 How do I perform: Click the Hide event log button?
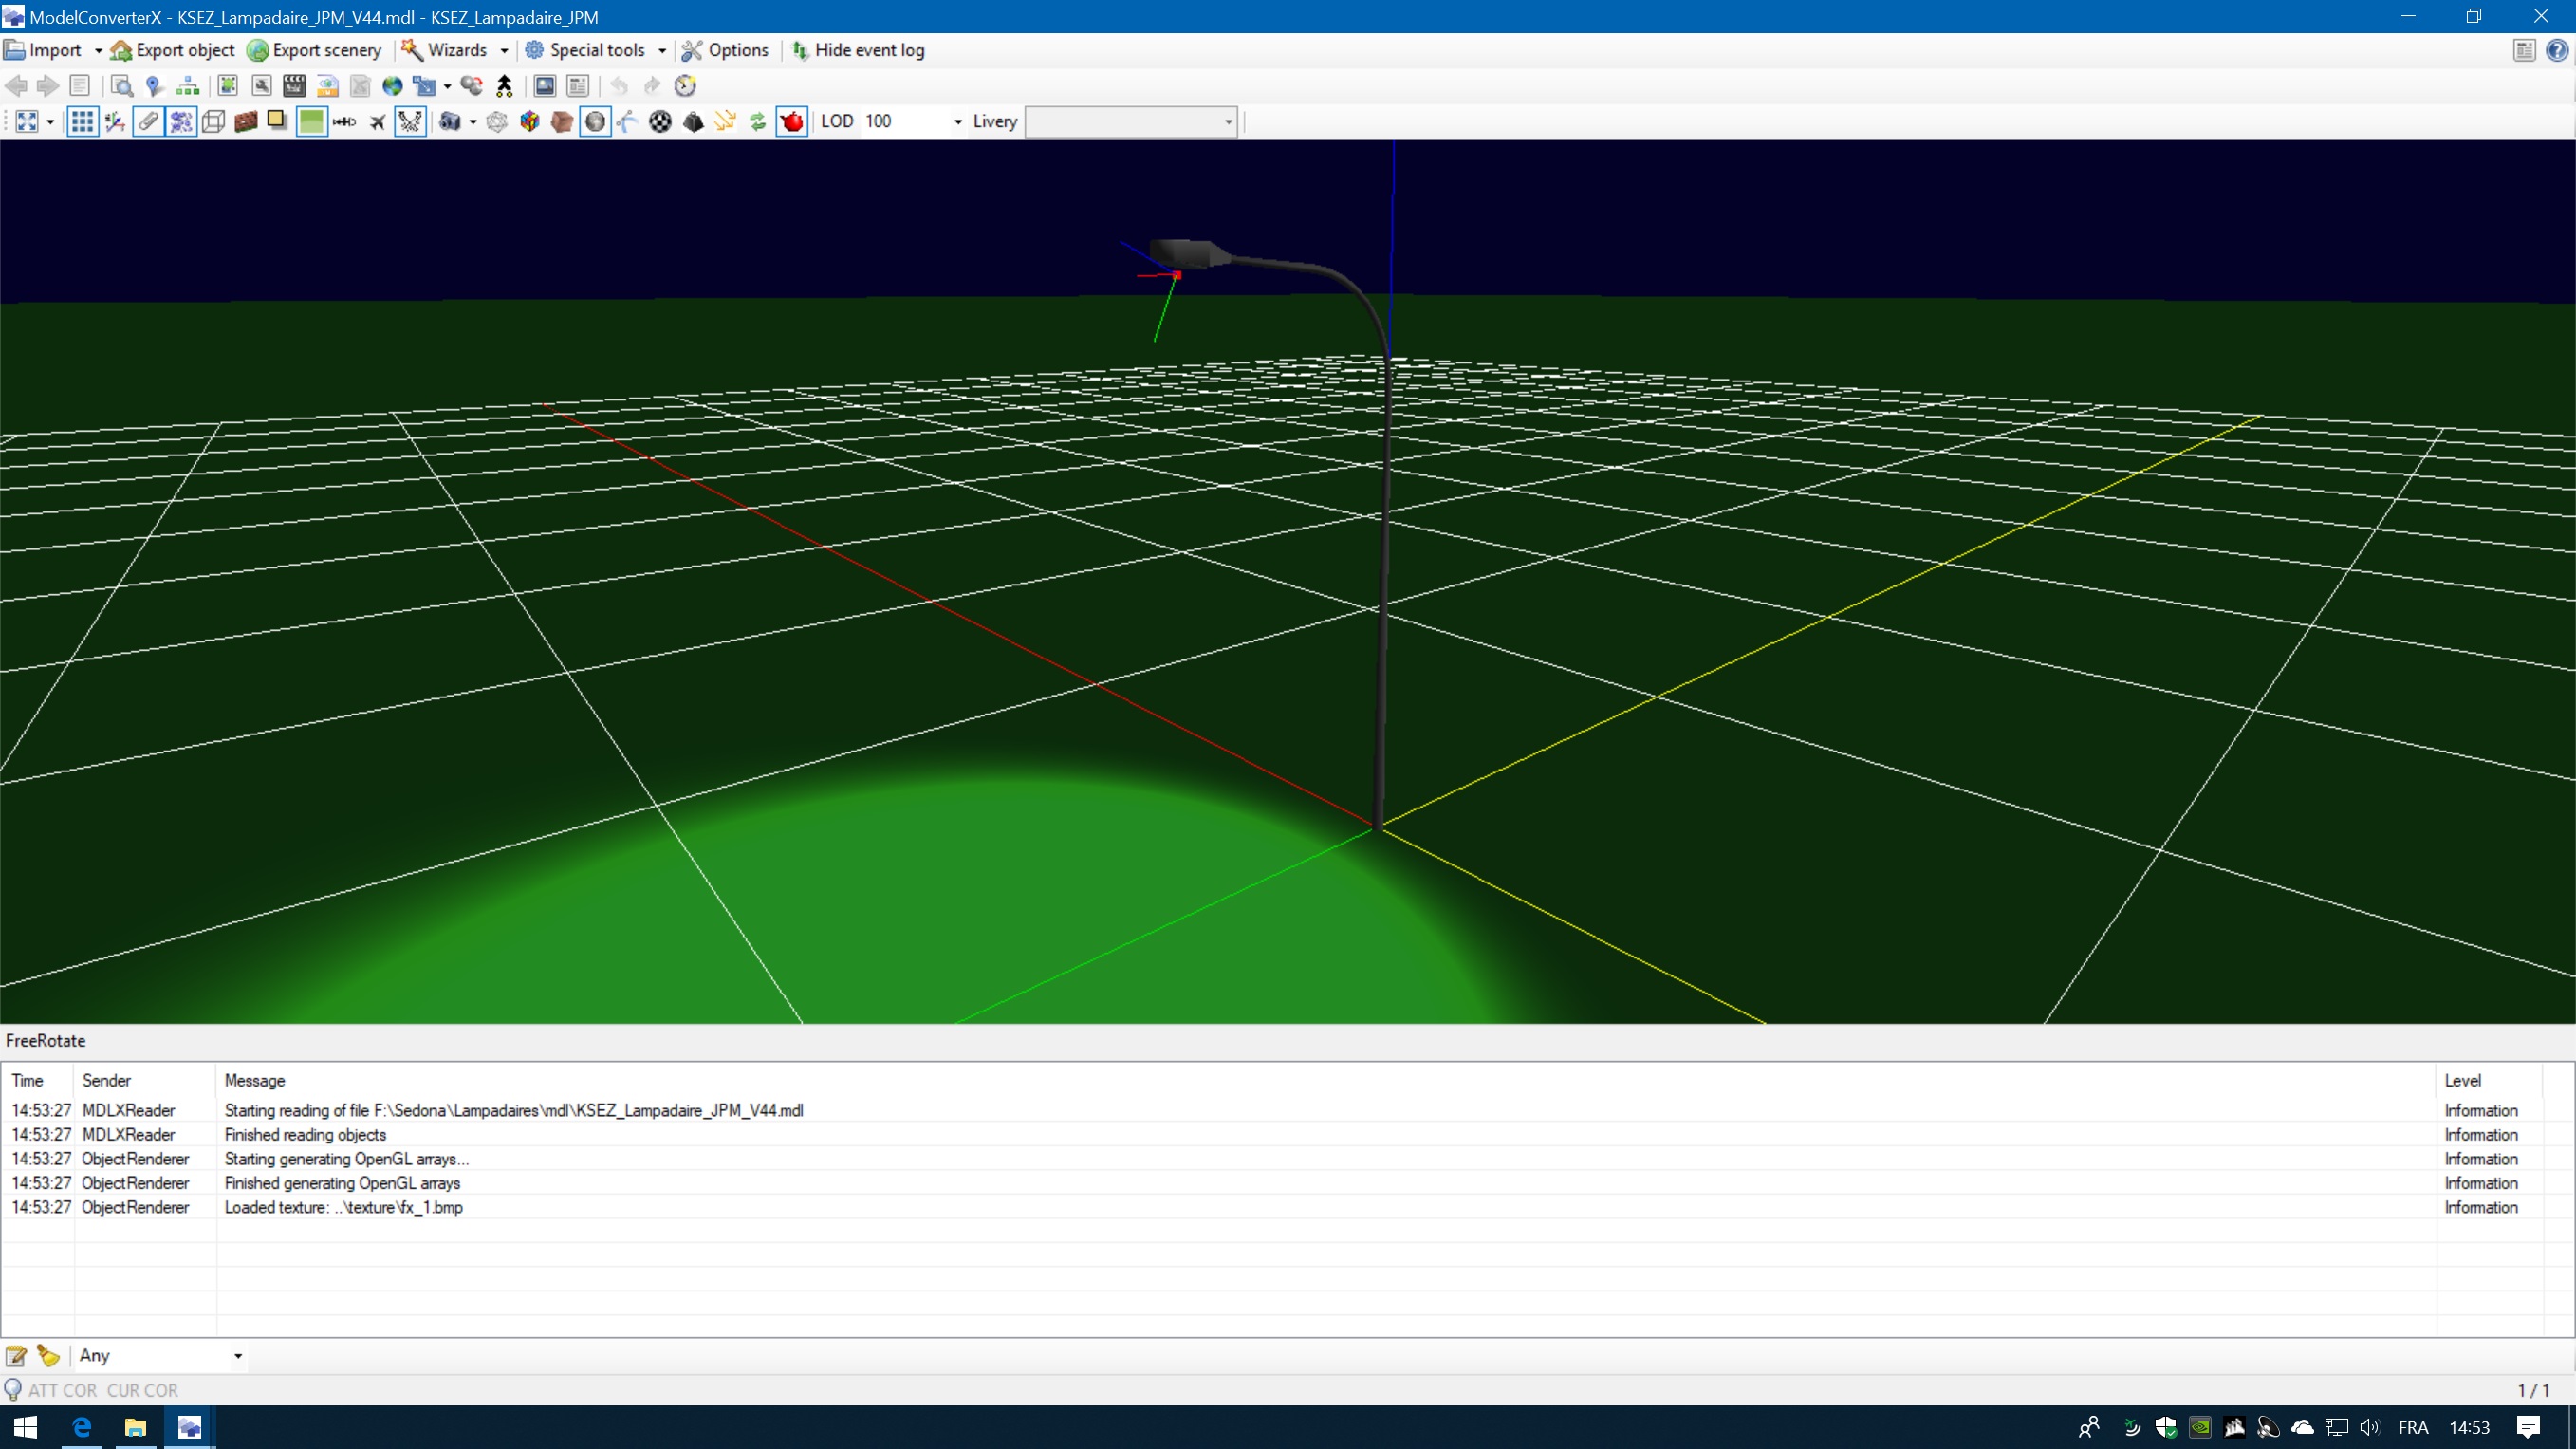(x=858, y=49)
